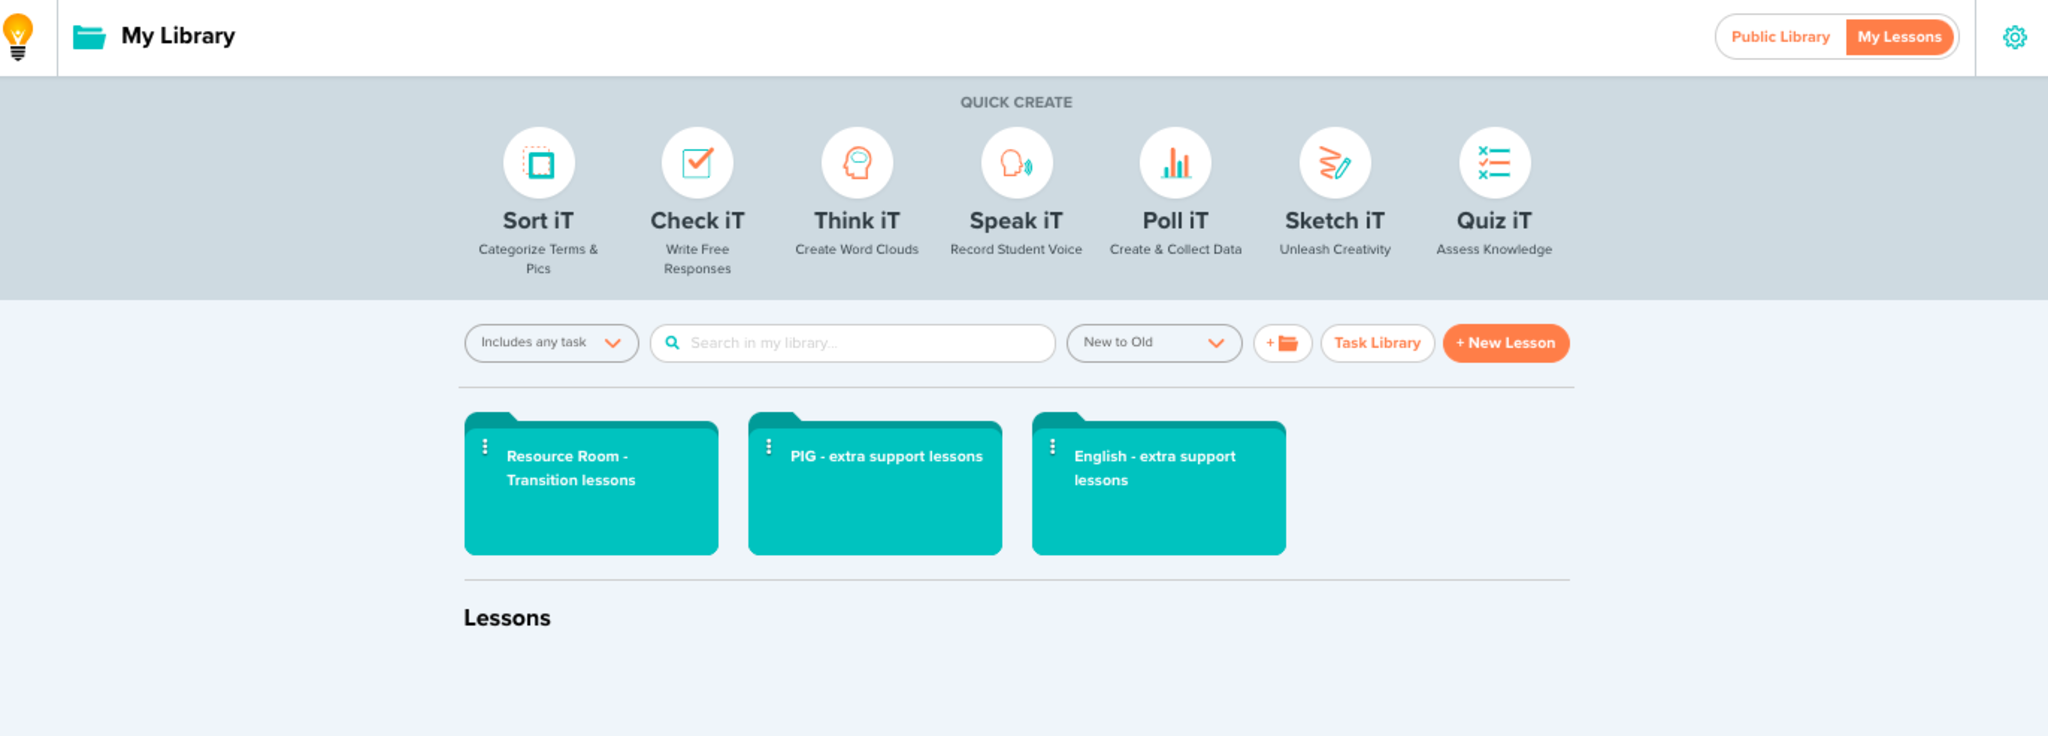Start a Quiz iT assessment

pos(1494,163)
